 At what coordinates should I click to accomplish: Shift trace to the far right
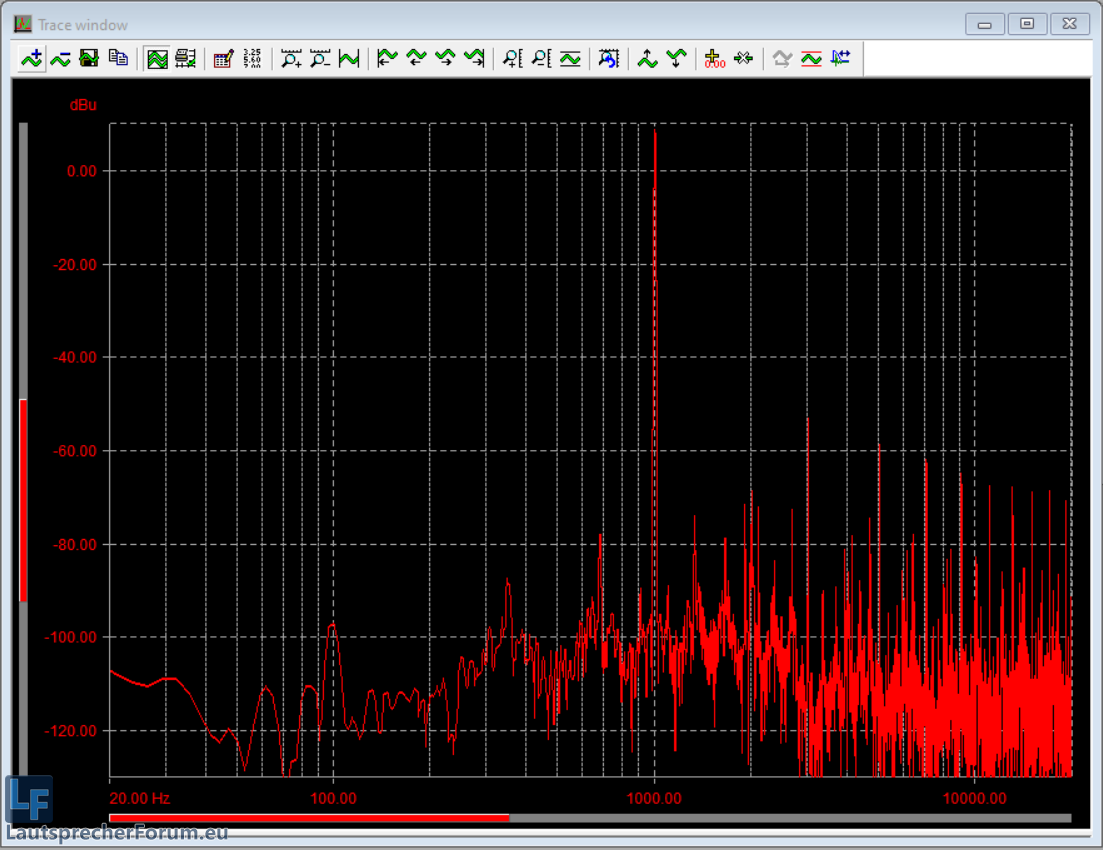[474, 59]
